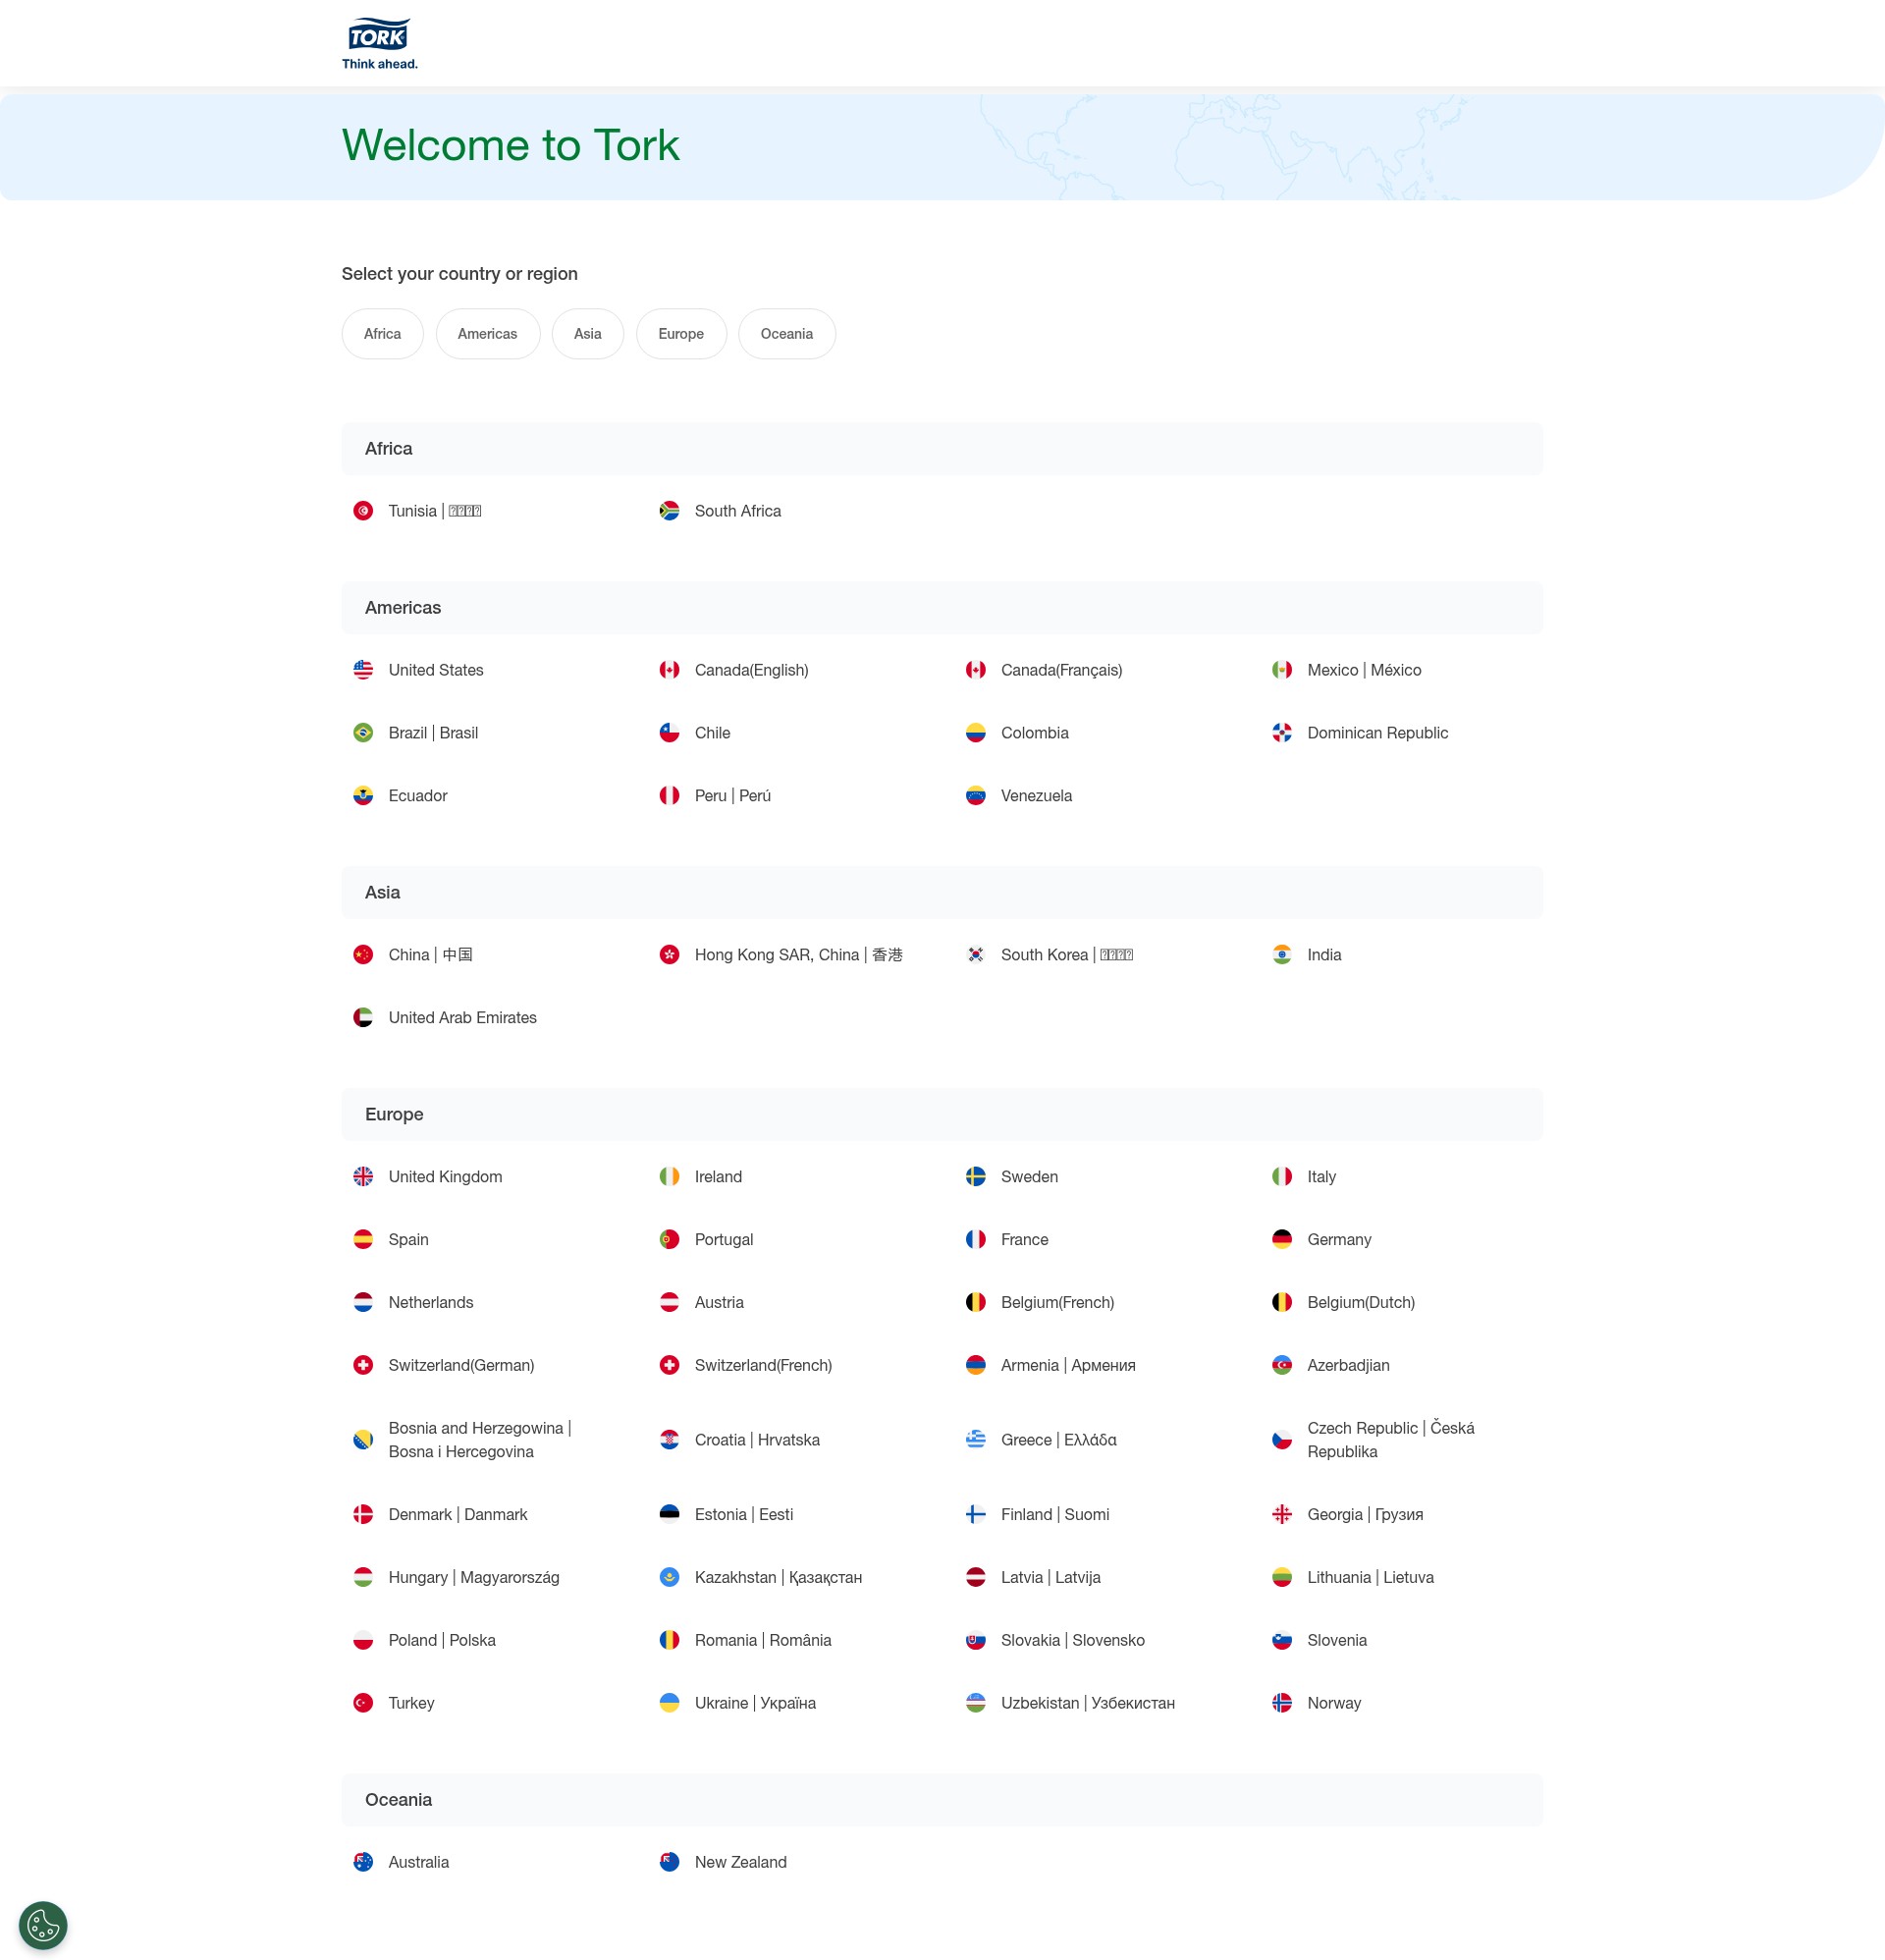Select the Oceania region pill
The width and height of the screenshot is (1885, 1960).
coord(786,334)
